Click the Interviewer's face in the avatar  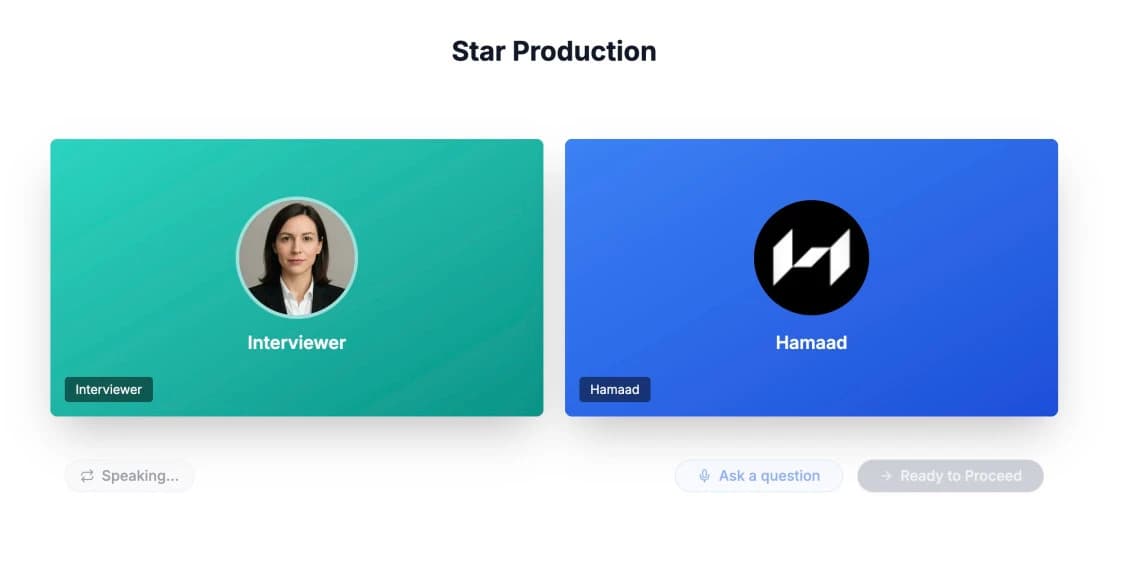point(298,247)
